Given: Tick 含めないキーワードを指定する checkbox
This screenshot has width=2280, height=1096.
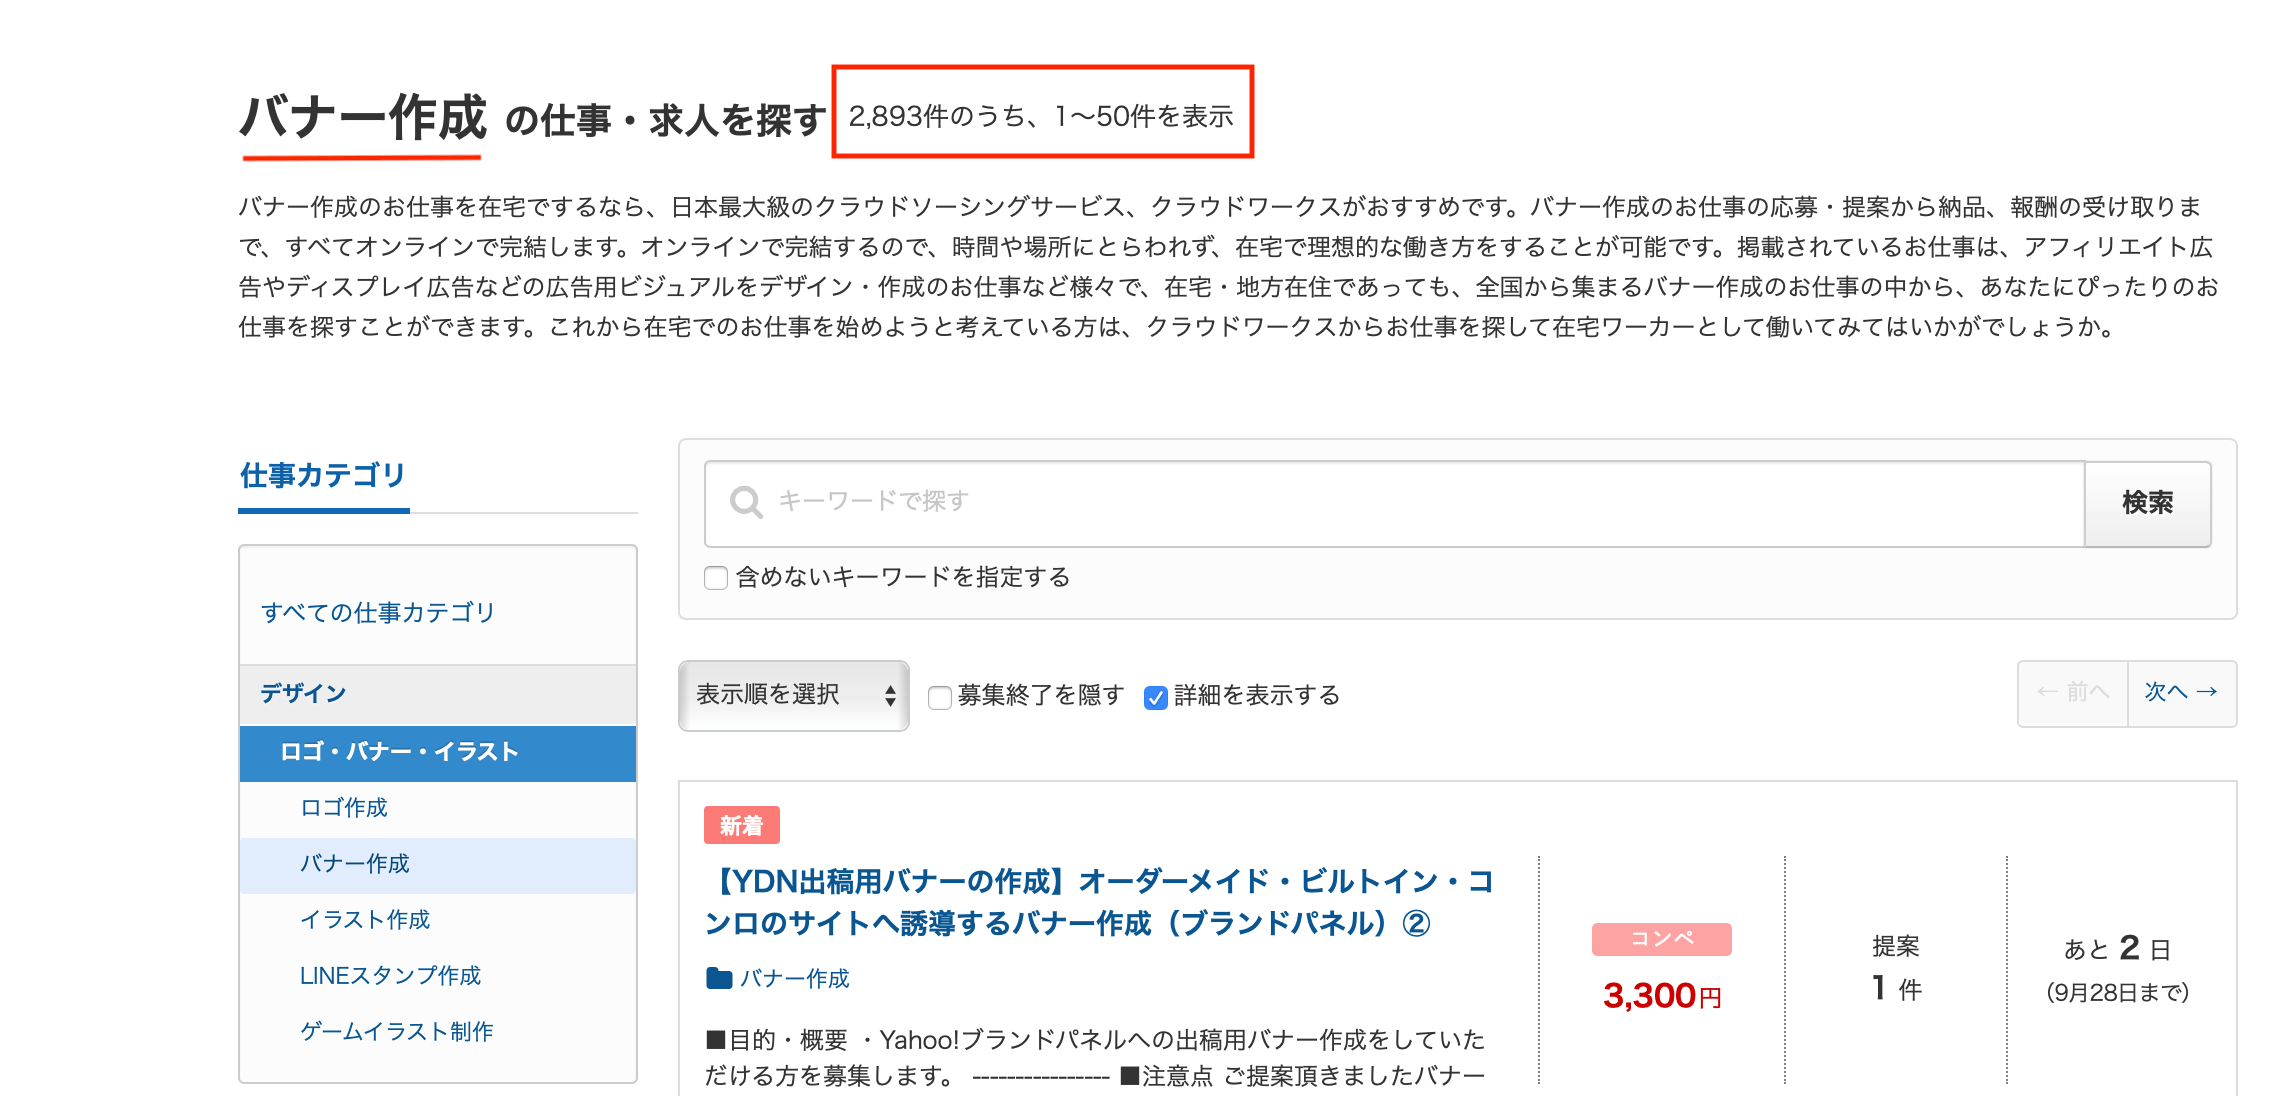Looking at the screenshot, I should click(x=716, y=578).
